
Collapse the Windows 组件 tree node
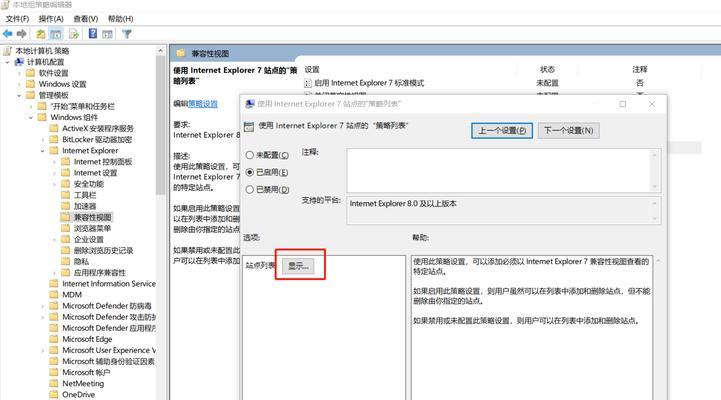pyautogui.click(x=31, y=117)
